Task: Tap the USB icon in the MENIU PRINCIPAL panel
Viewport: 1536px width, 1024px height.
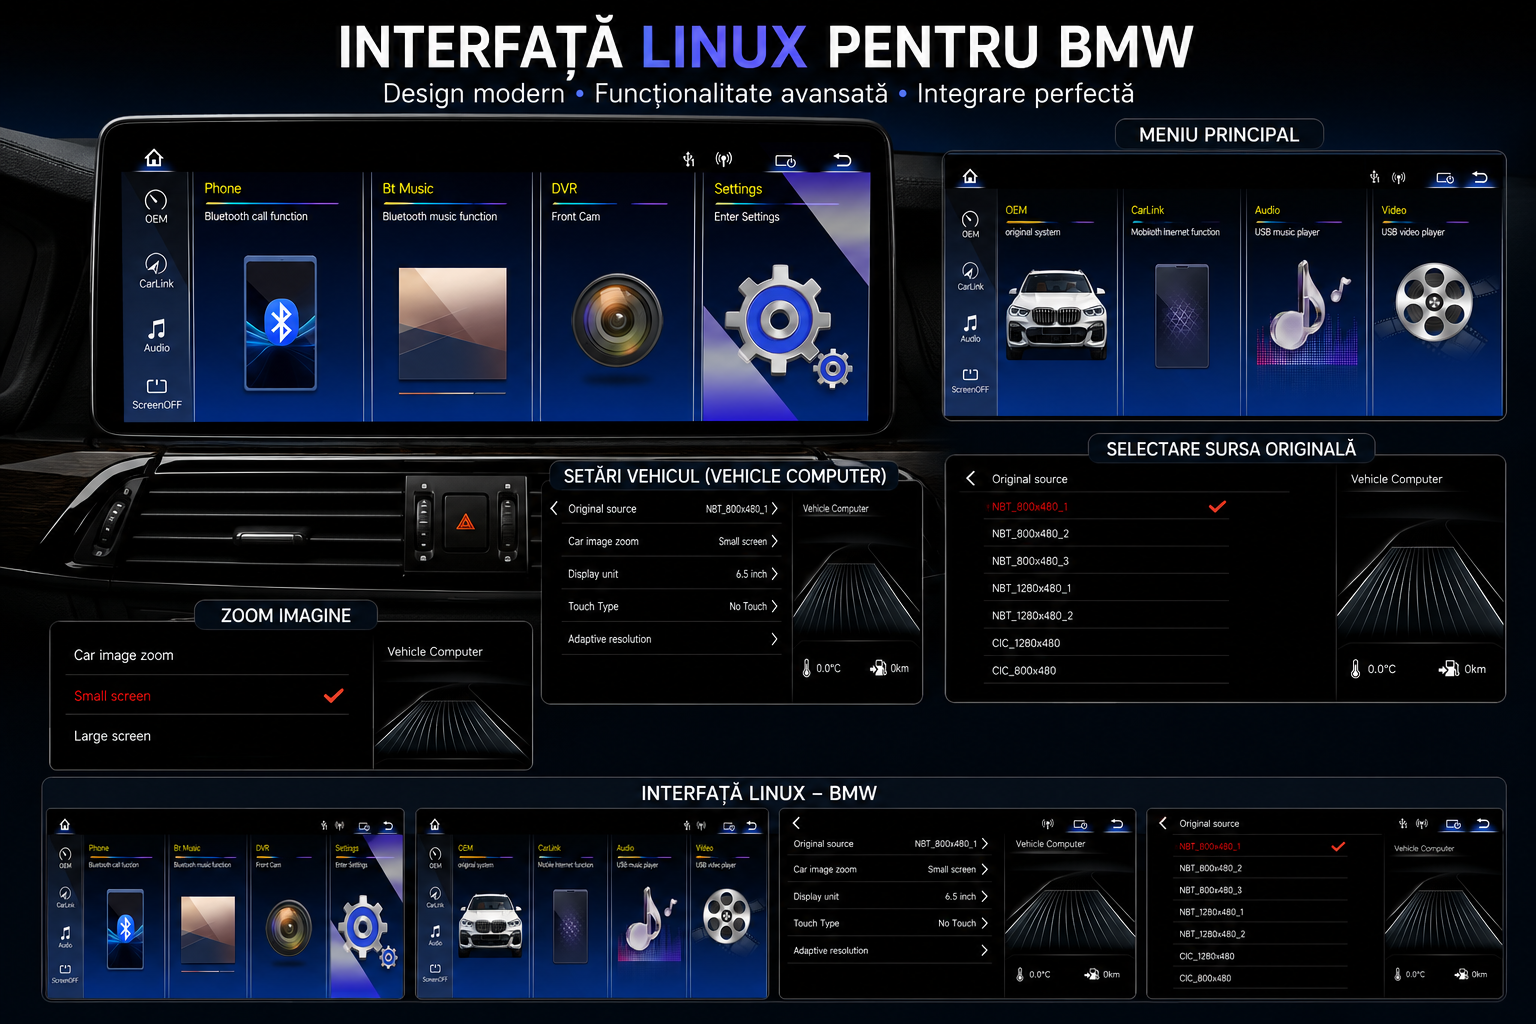Action: (1375, 177)
